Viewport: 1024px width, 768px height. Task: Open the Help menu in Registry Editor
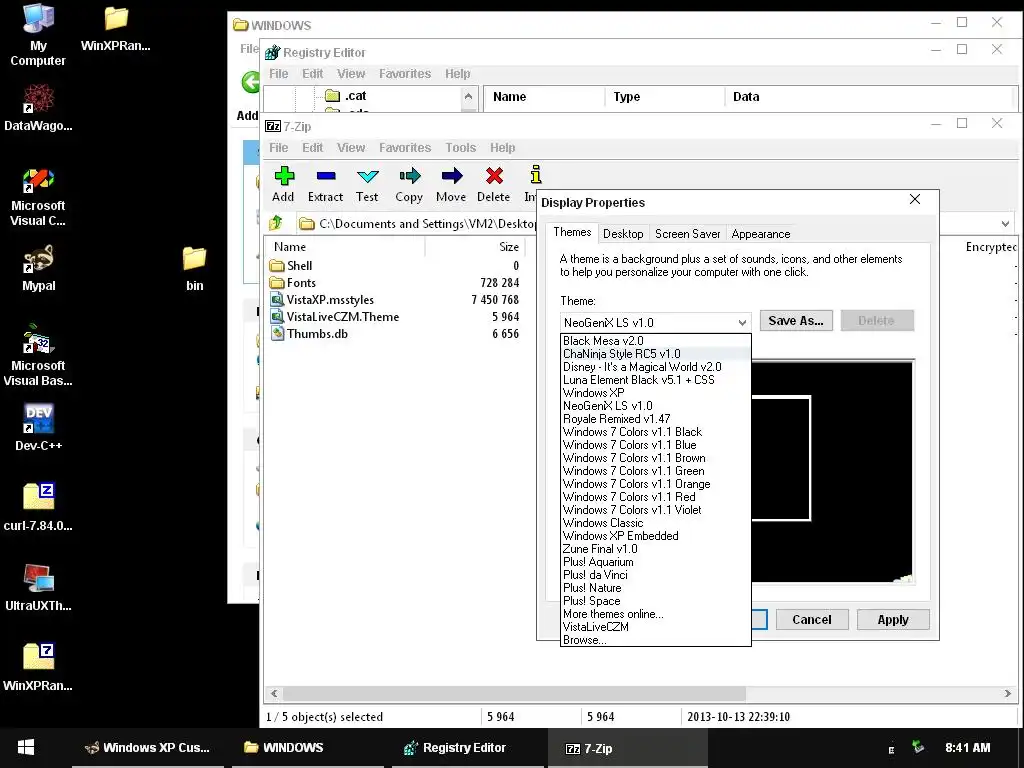click(457, 74)
